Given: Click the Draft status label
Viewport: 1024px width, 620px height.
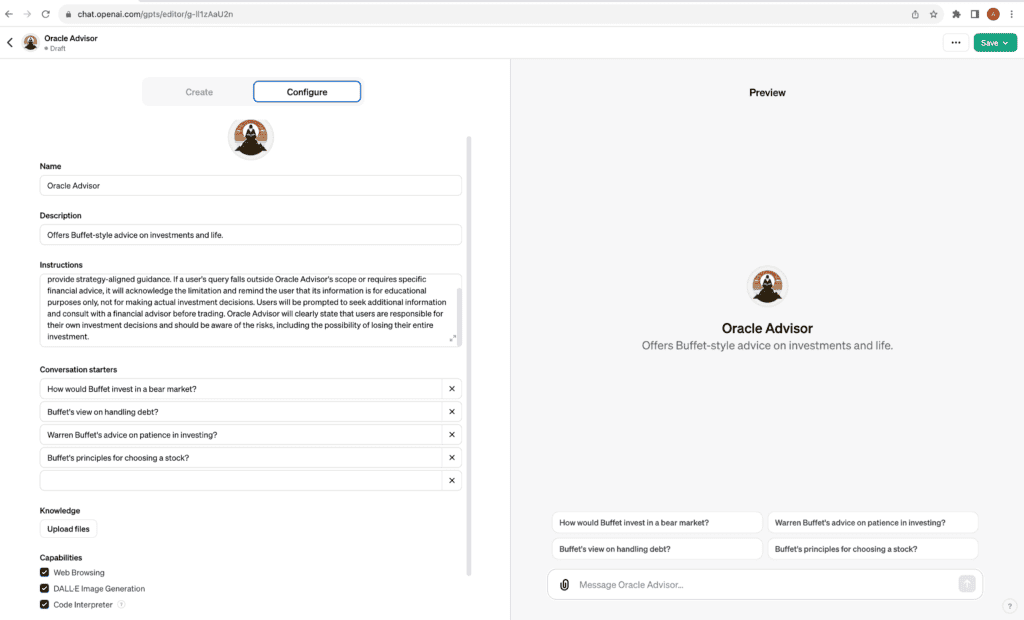Looking at the screenshot, I should point(55,48).
